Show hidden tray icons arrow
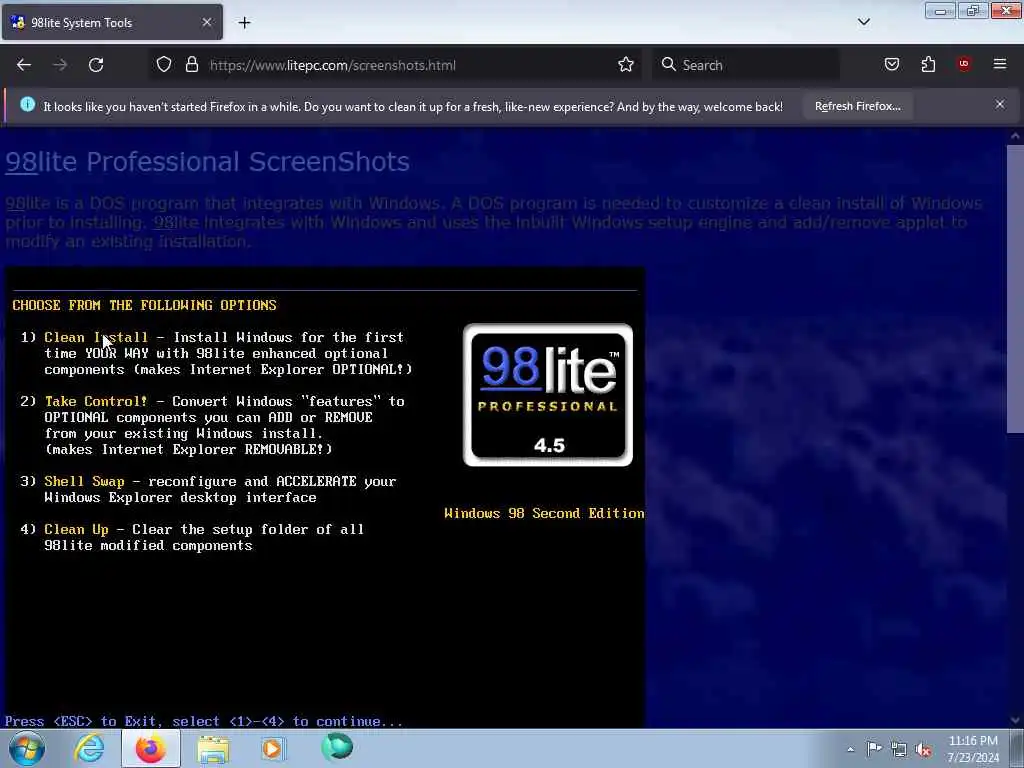The height and width of the screenshot is (768, 1024). click(850, 750)
